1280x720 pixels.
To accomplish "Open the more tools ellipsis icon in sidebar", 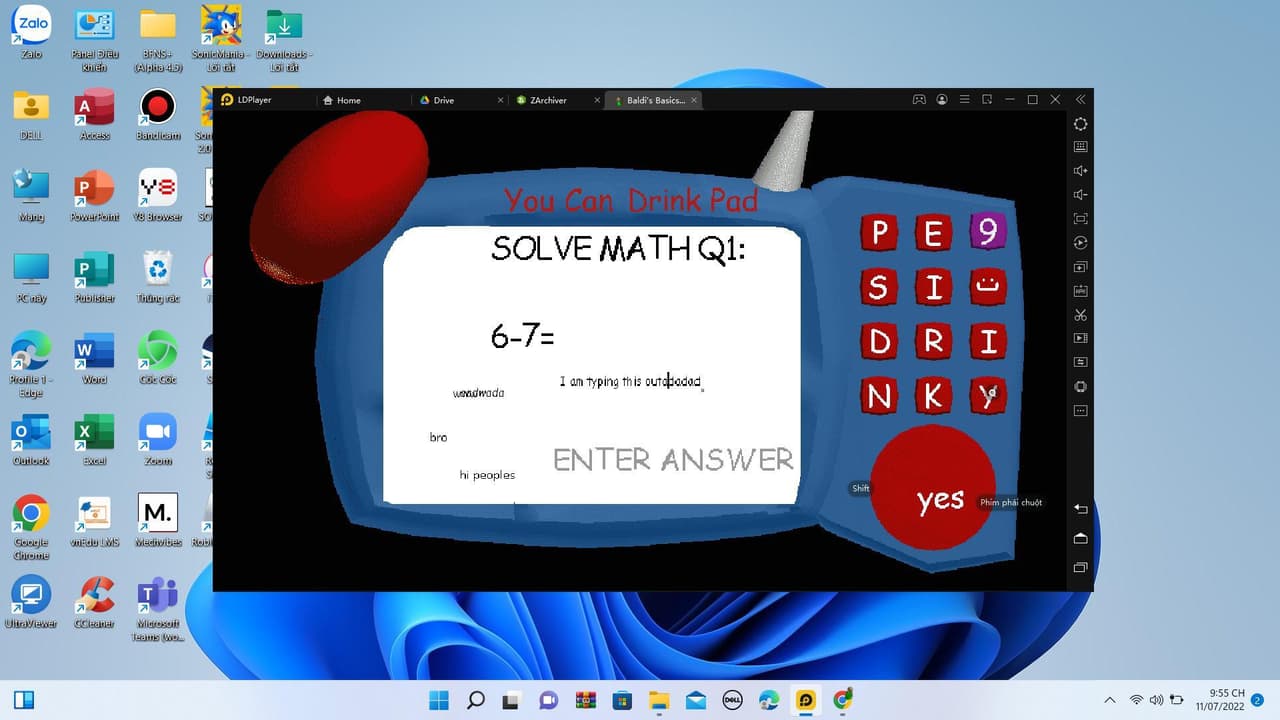I will click(x=1080, y=410).
